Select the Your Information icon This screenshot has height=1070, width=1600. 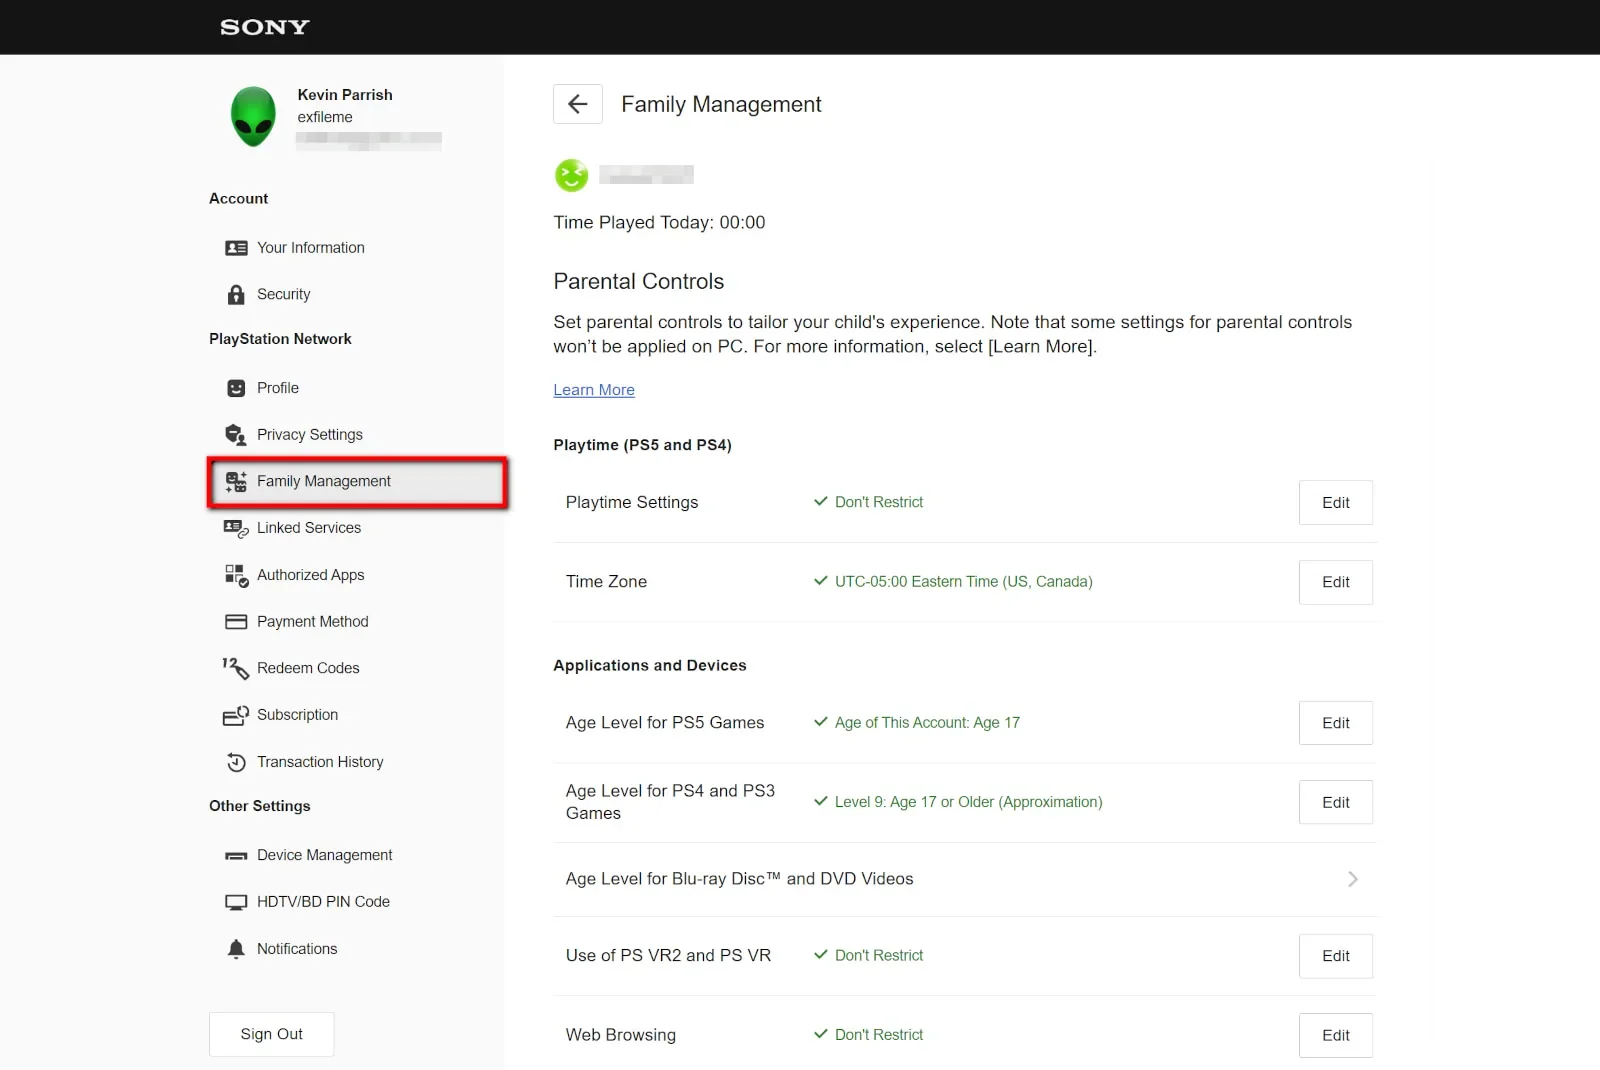coord(235,247)
